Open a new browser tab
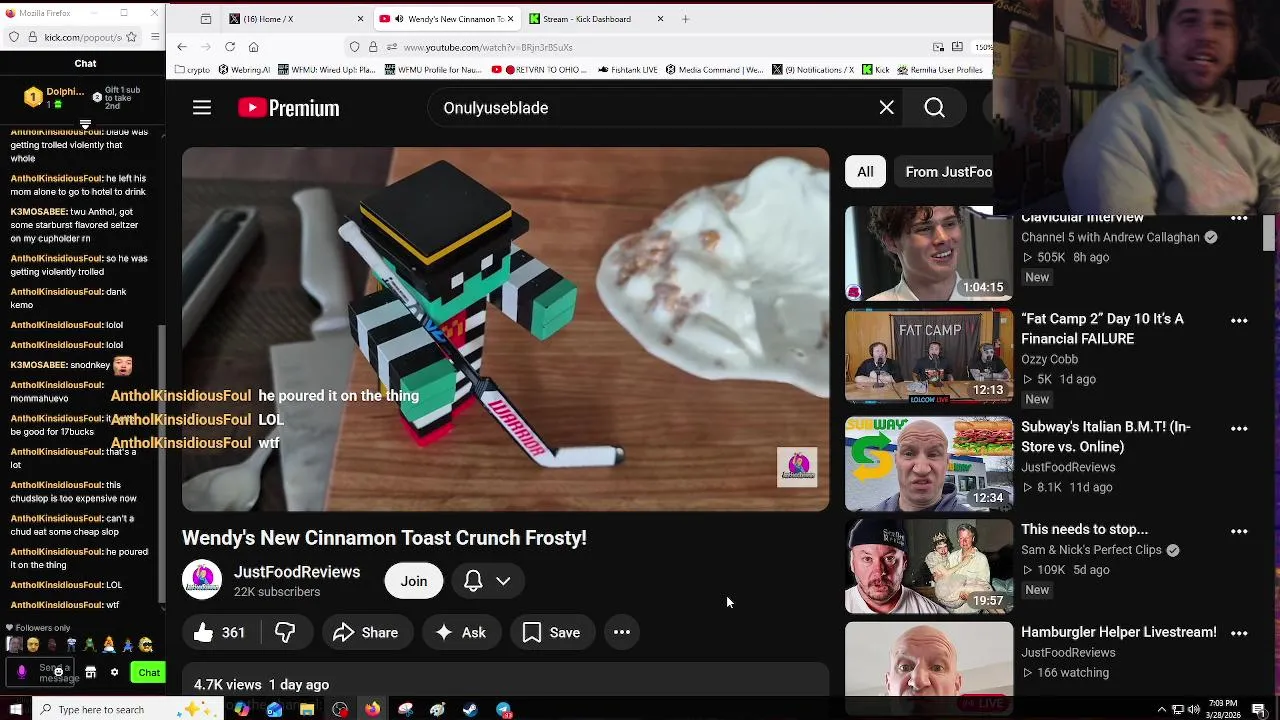 pyautogui.click(x=685, y=19)
